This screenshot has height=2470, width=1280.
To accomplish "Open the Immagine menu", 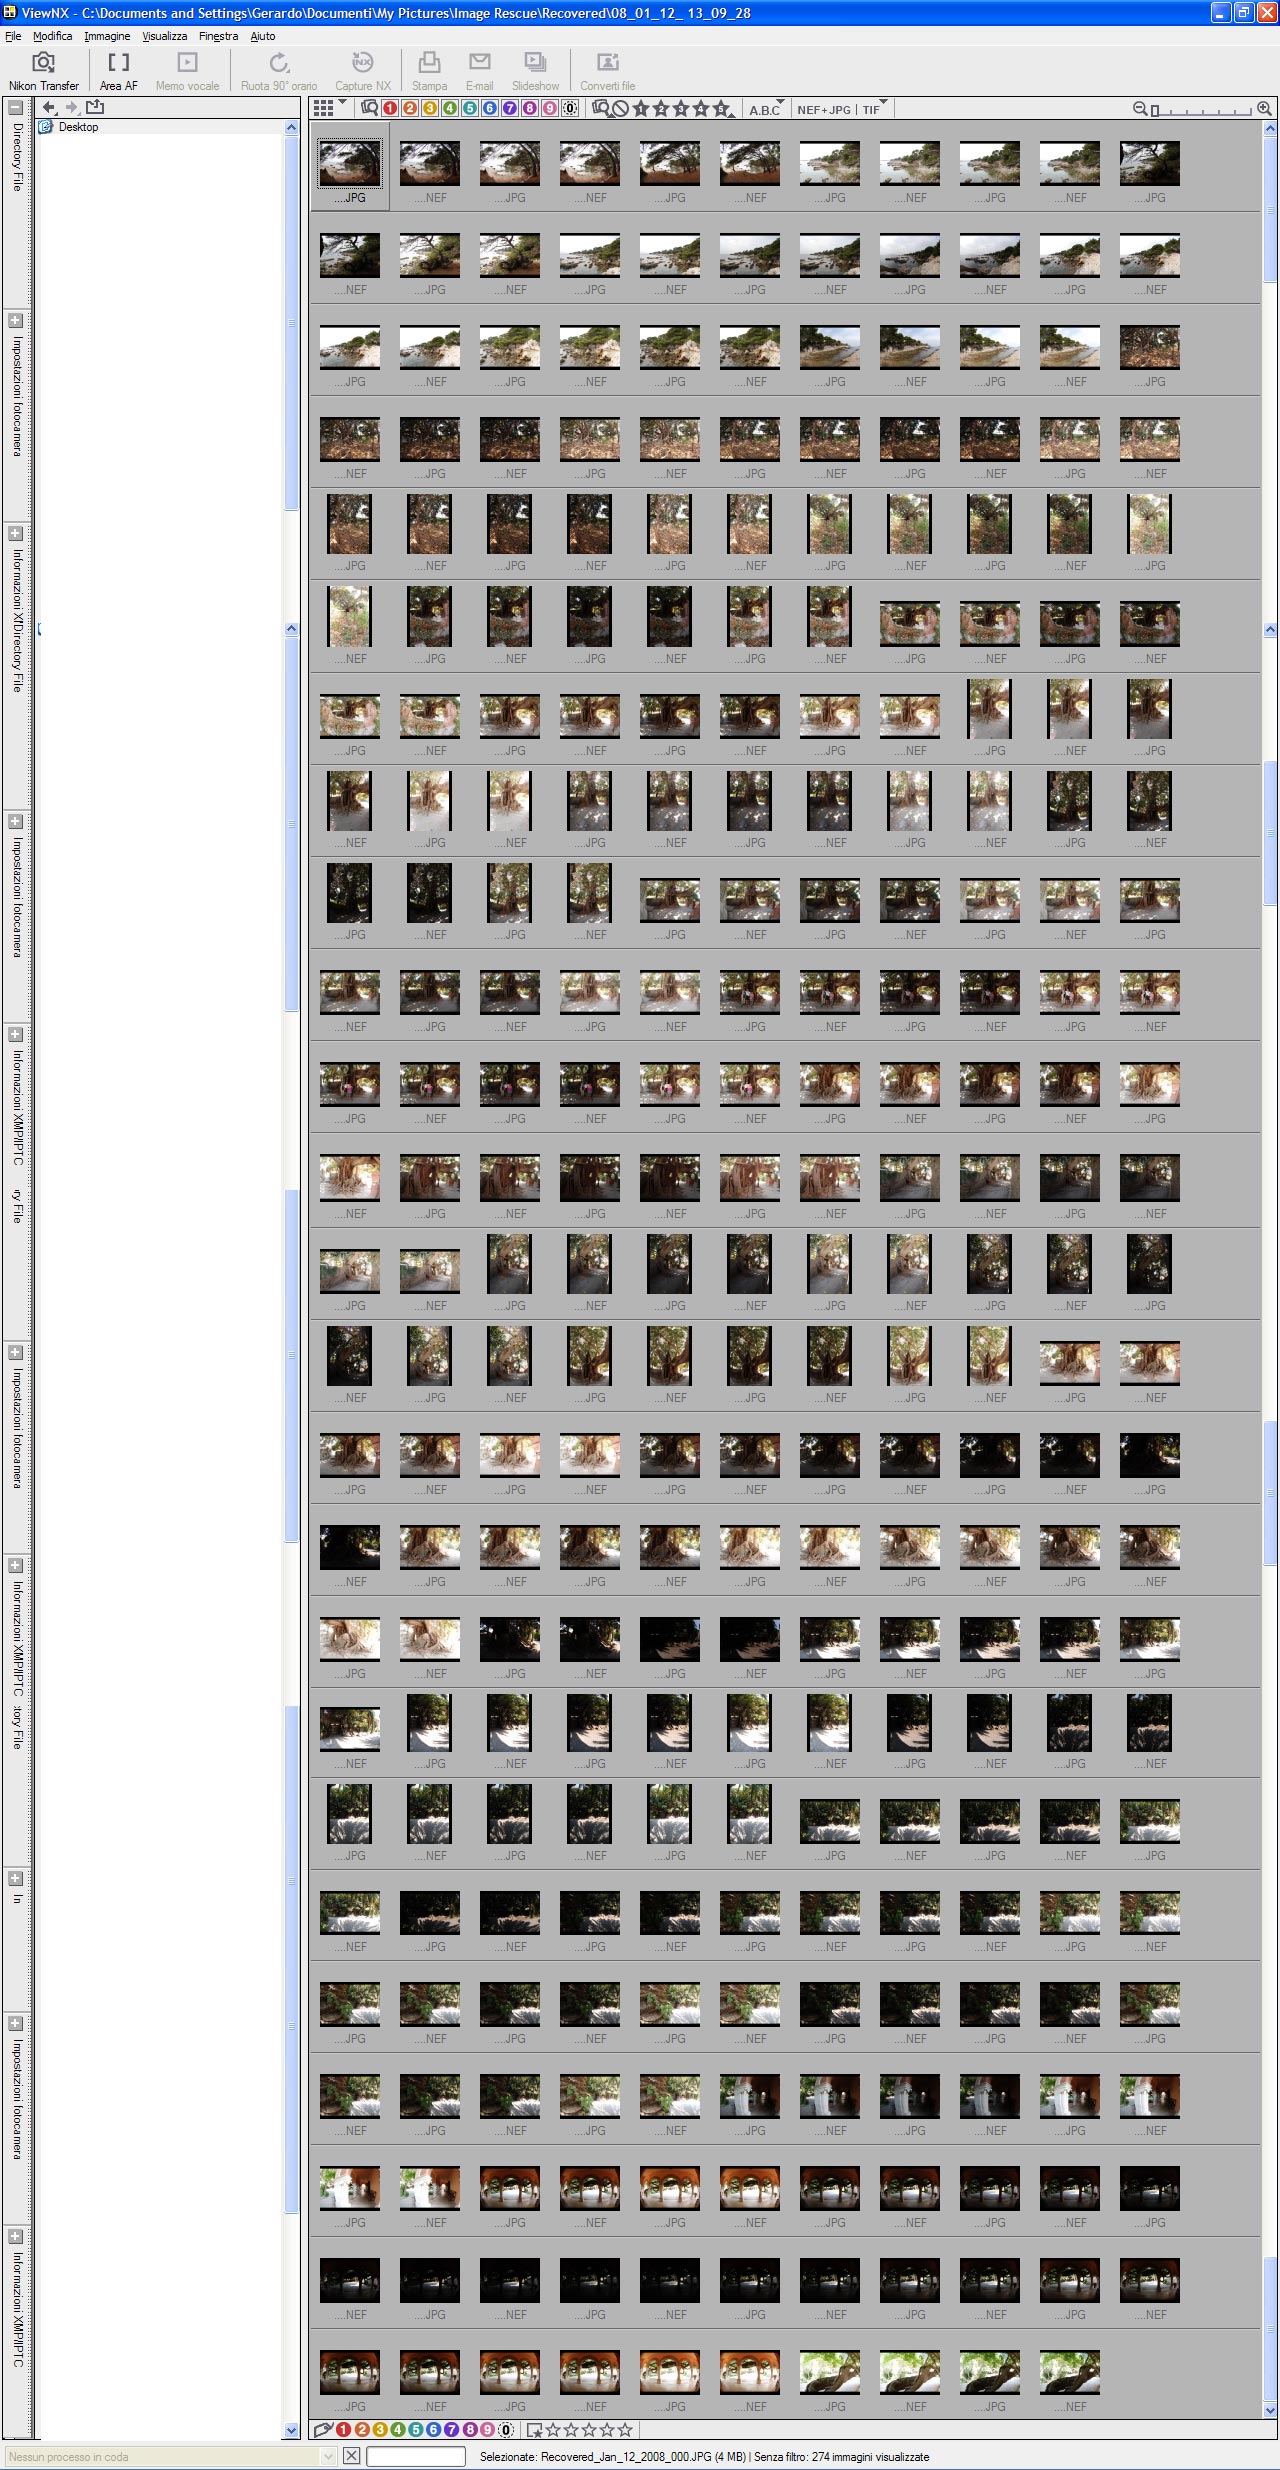I will pos(107,36).
